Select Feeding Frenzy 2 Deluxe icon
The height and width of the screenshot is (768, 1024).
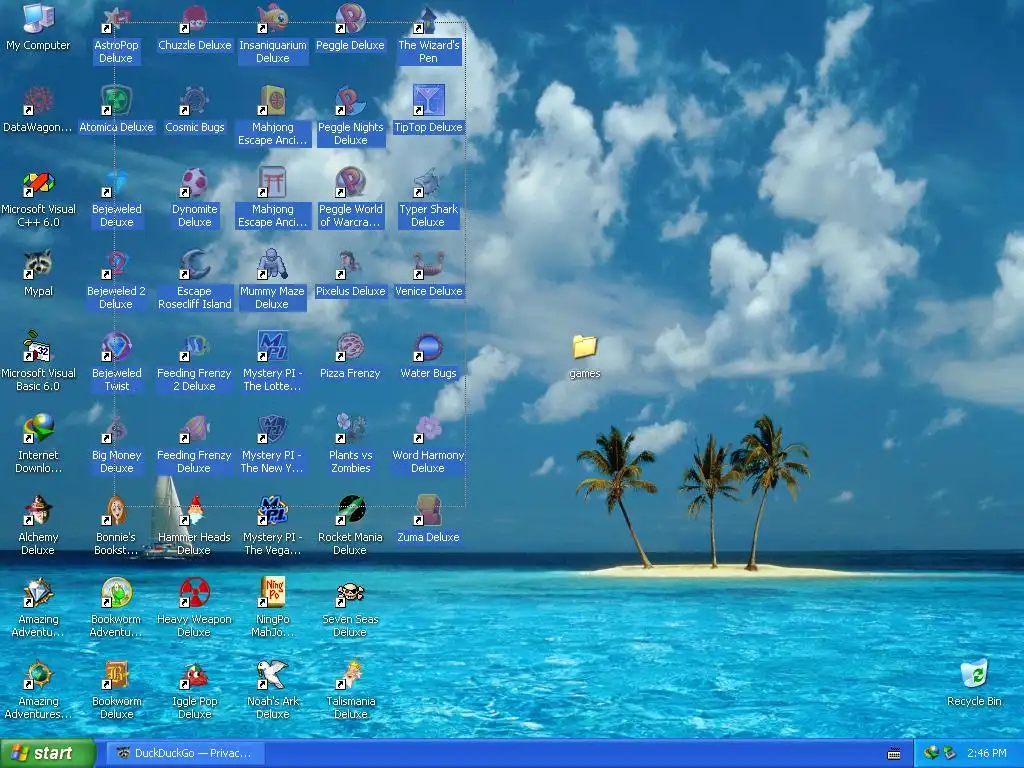[x=195, y=346]
